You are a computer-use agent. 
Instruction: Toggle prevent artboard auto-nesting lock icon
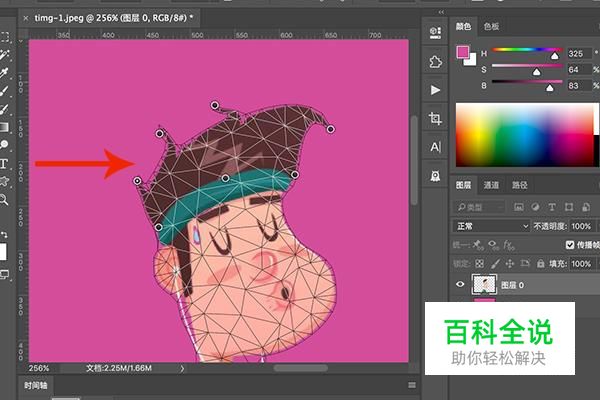(525, 263)
